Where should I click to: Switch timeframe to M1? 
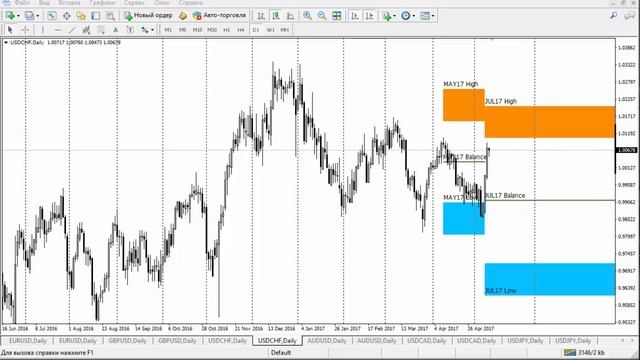168,30
